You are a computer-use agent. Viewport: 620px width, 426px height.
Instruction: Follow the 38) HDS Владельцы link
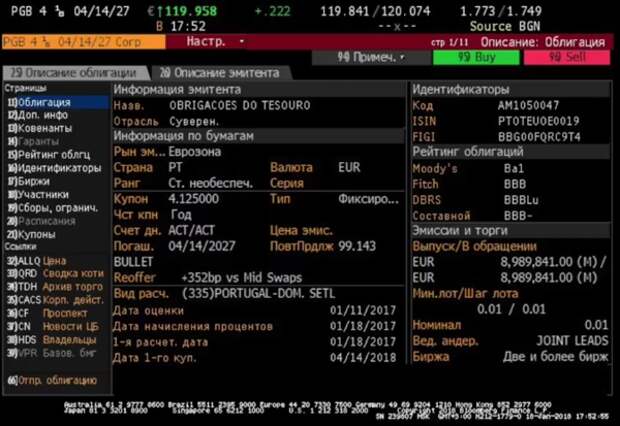52,340
